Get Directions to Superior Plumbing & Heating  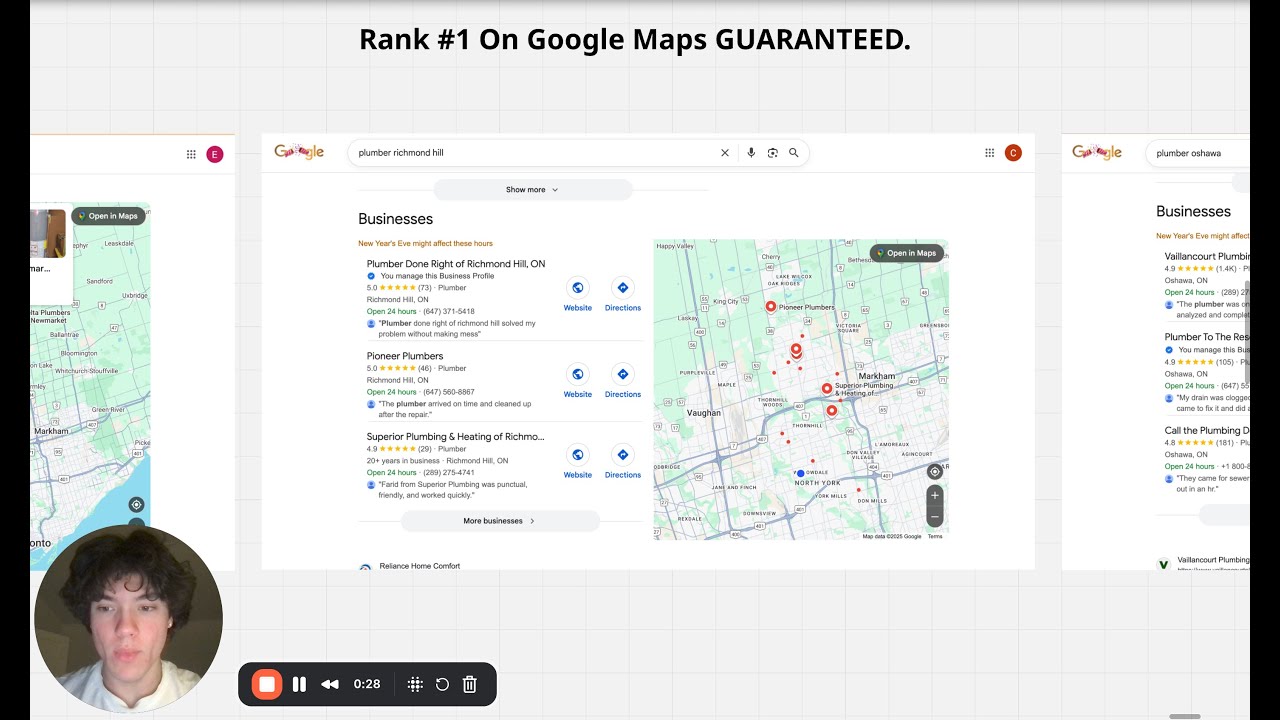tap(622, 462)
